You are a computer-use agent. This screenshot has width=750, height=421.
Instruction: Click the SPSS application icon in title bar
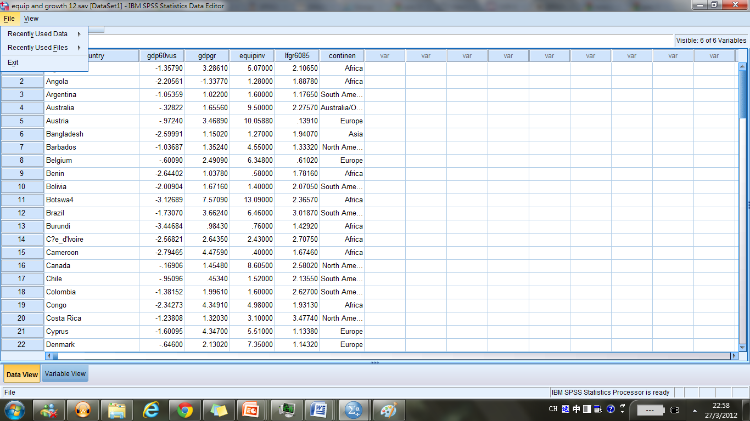6,5
